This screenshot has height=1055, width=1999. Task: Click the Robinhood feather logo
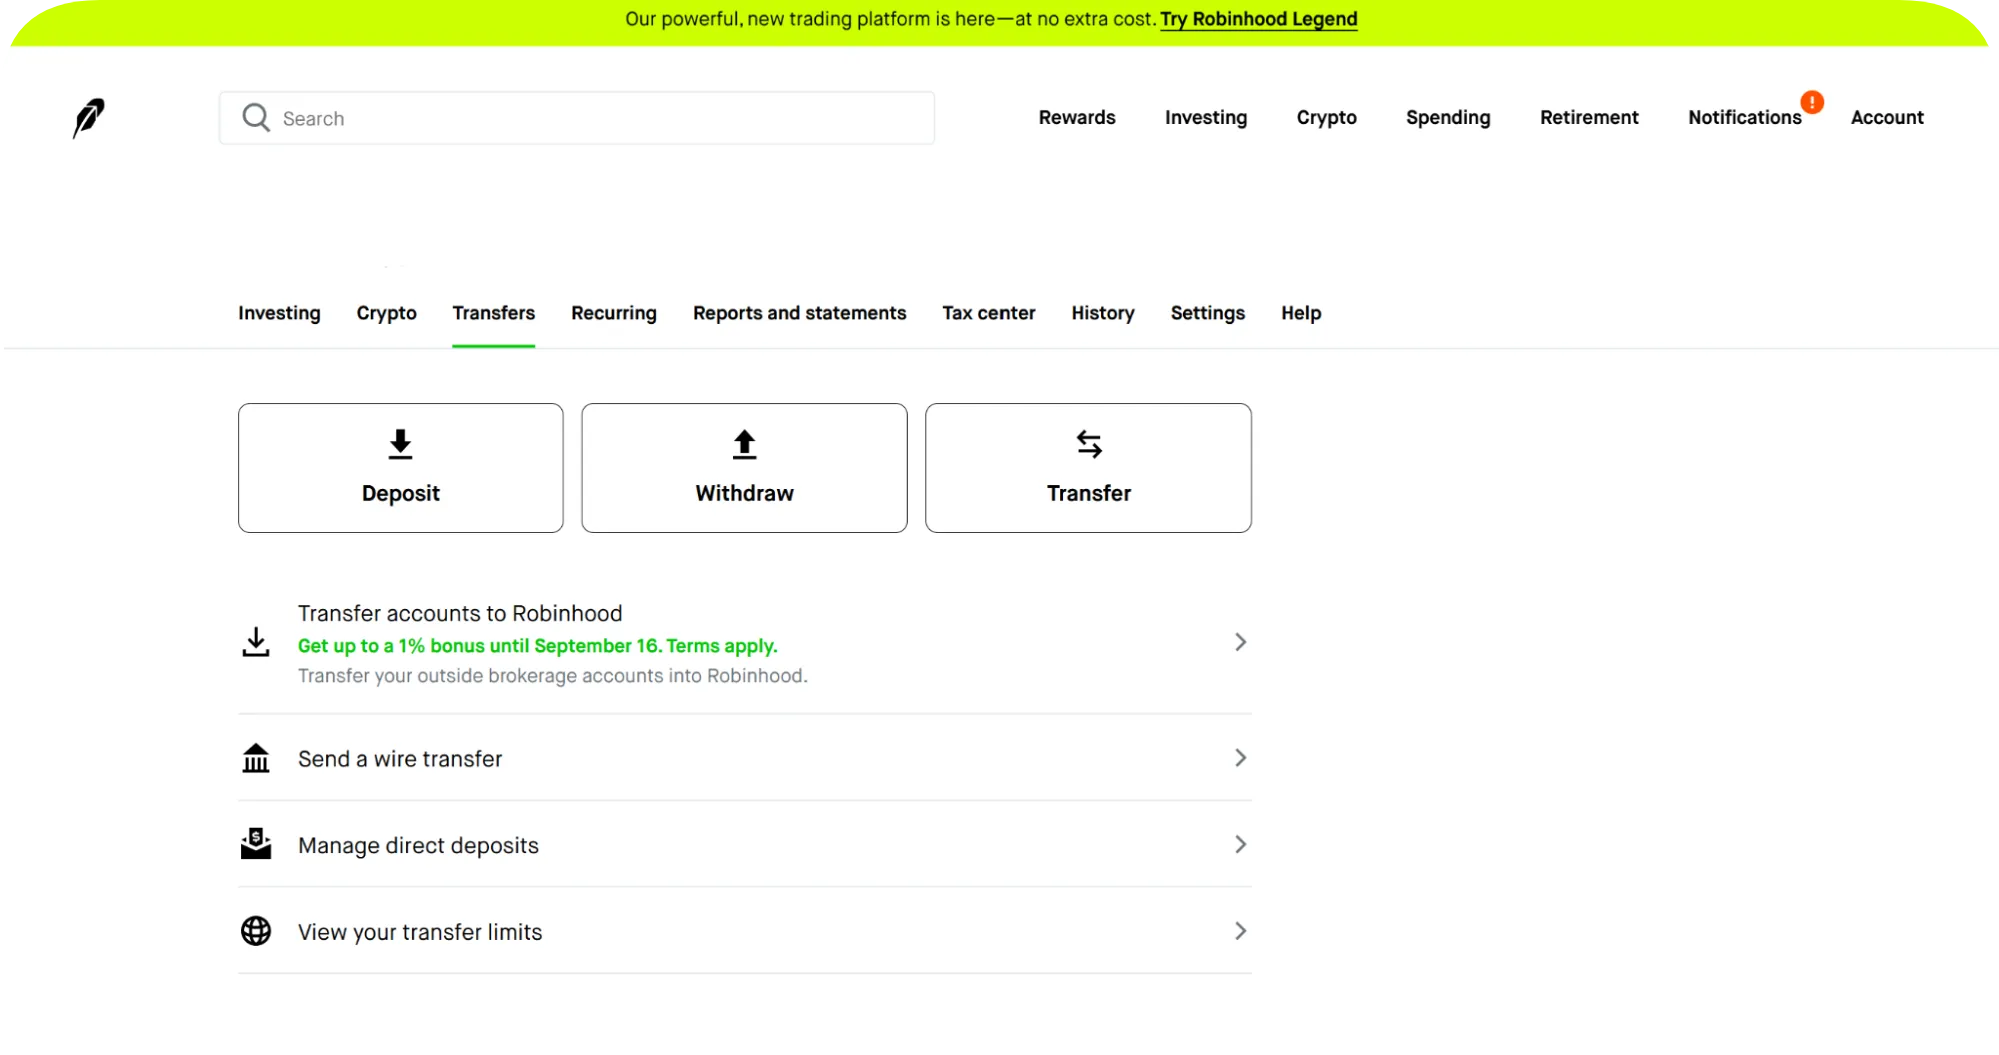pyautogui.click(x=88, y=118)
